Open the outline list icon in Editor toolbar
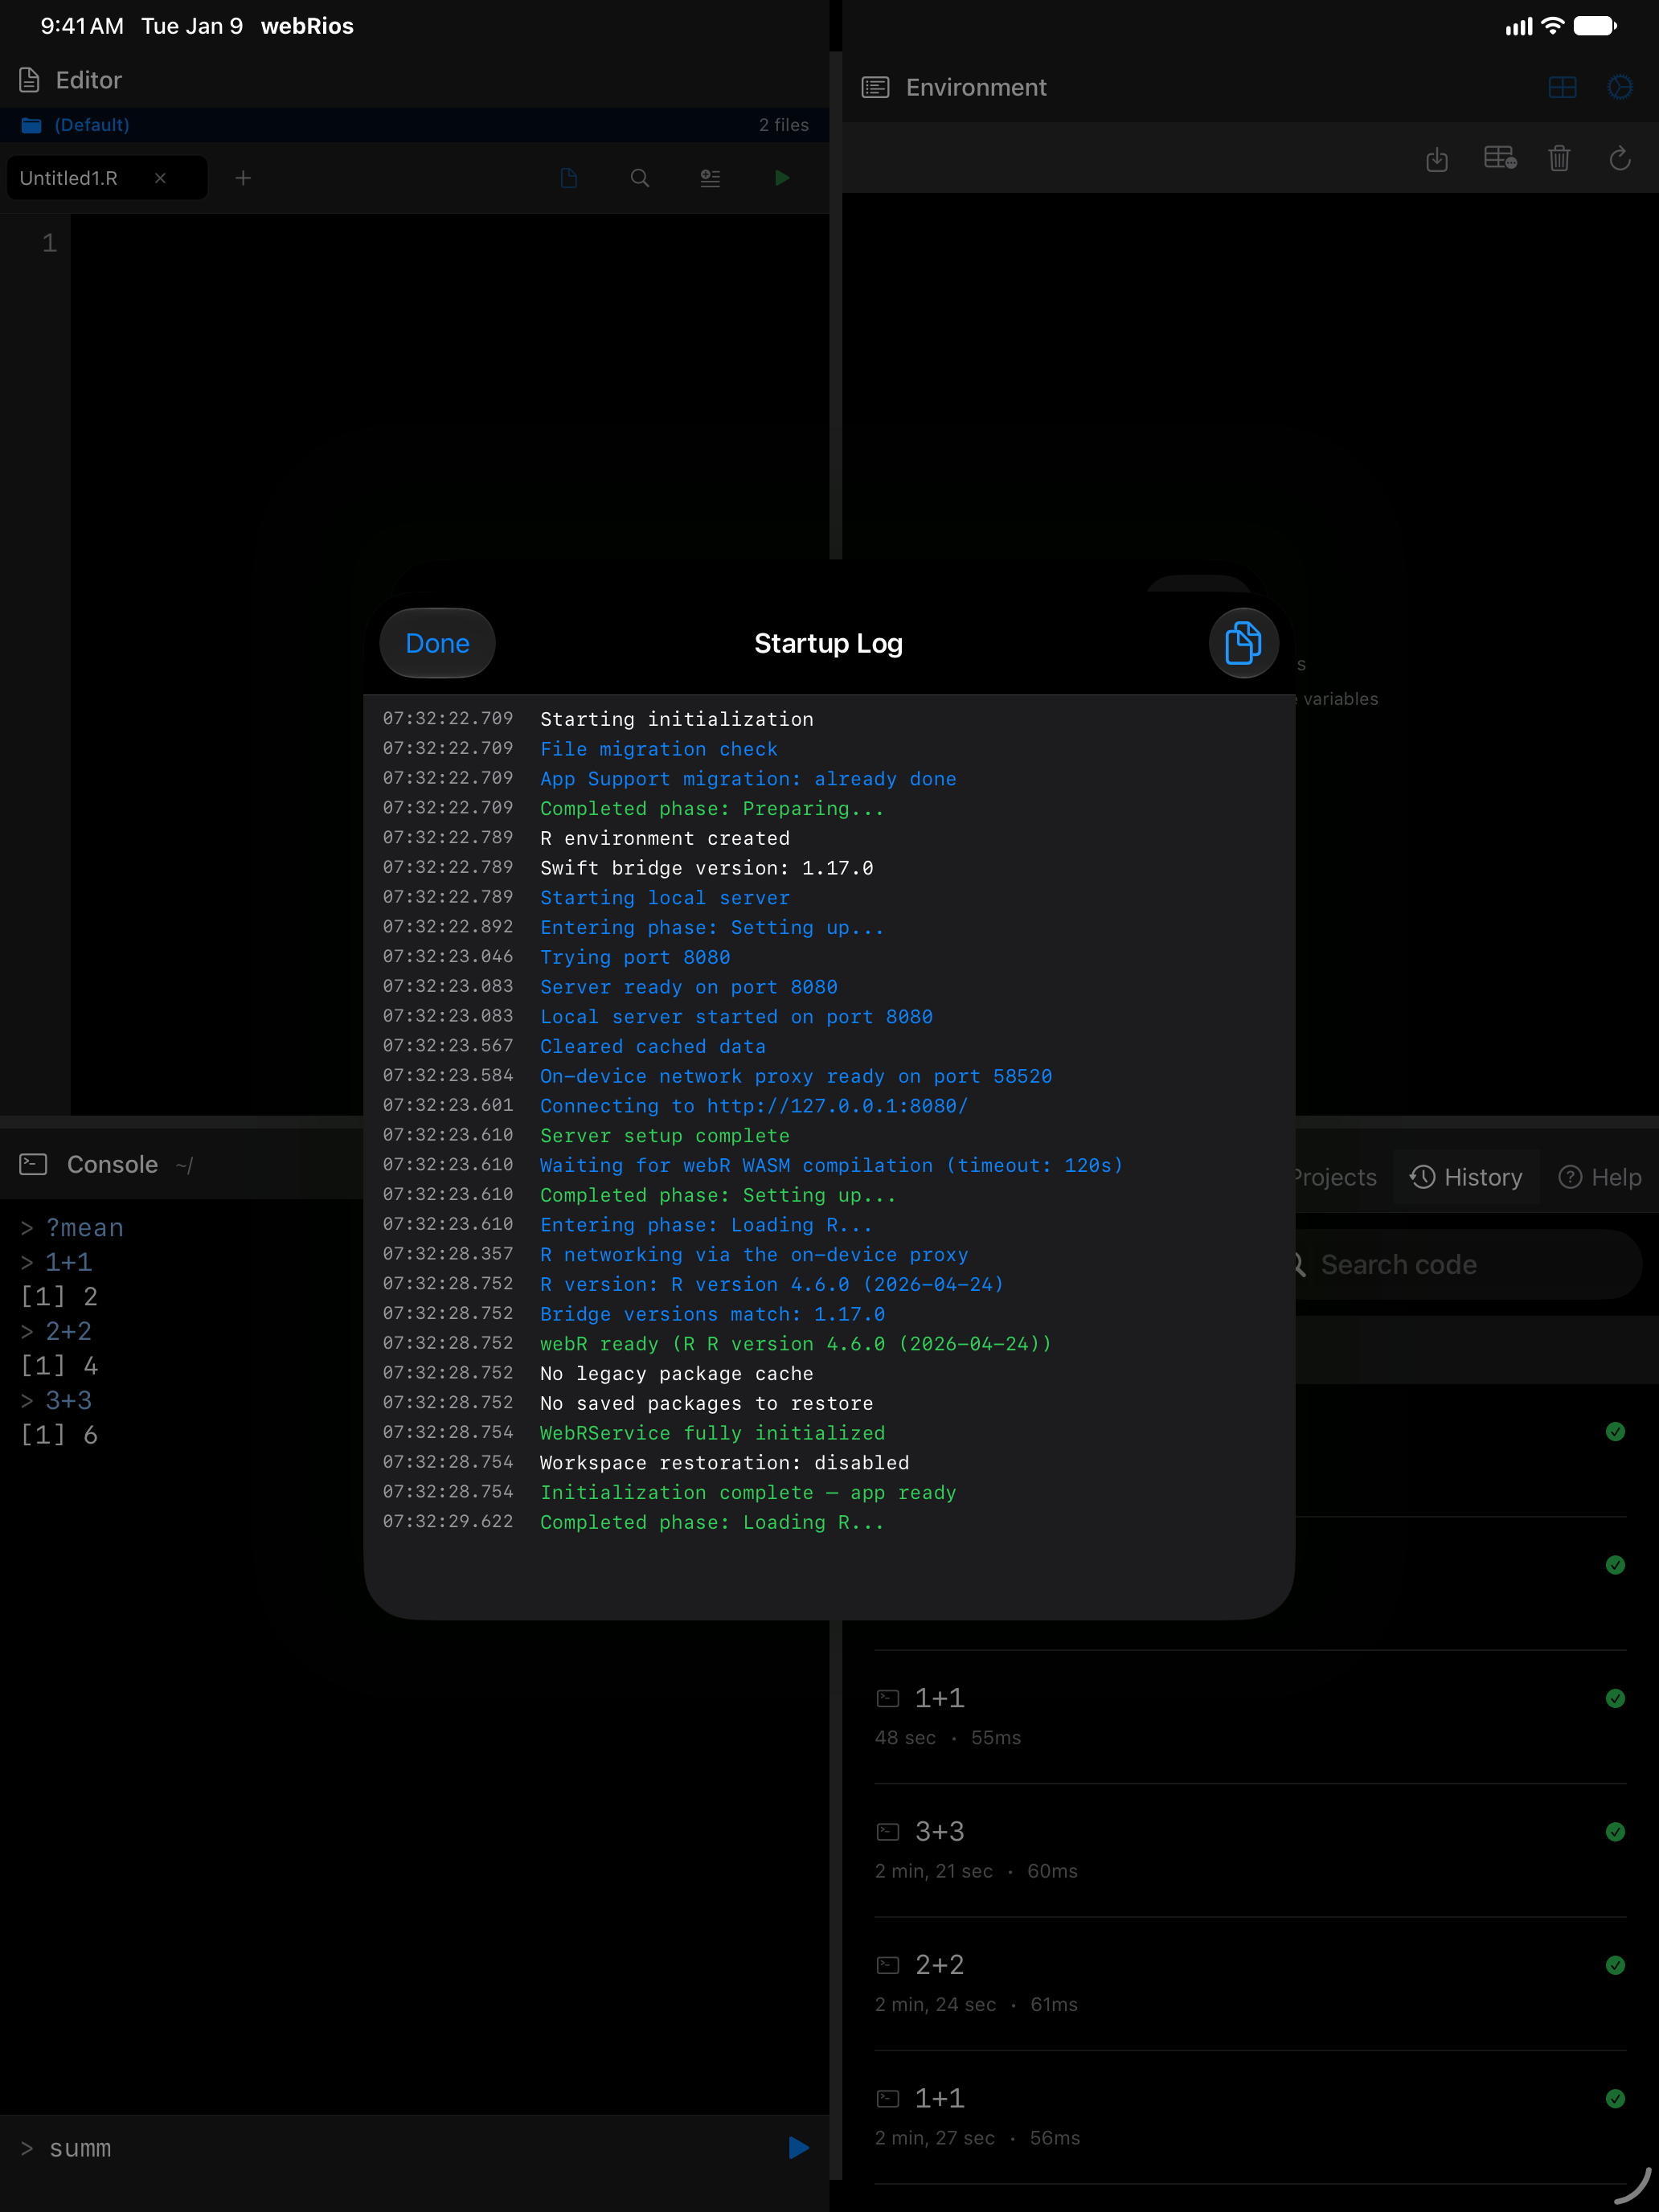 pos(710,178)
